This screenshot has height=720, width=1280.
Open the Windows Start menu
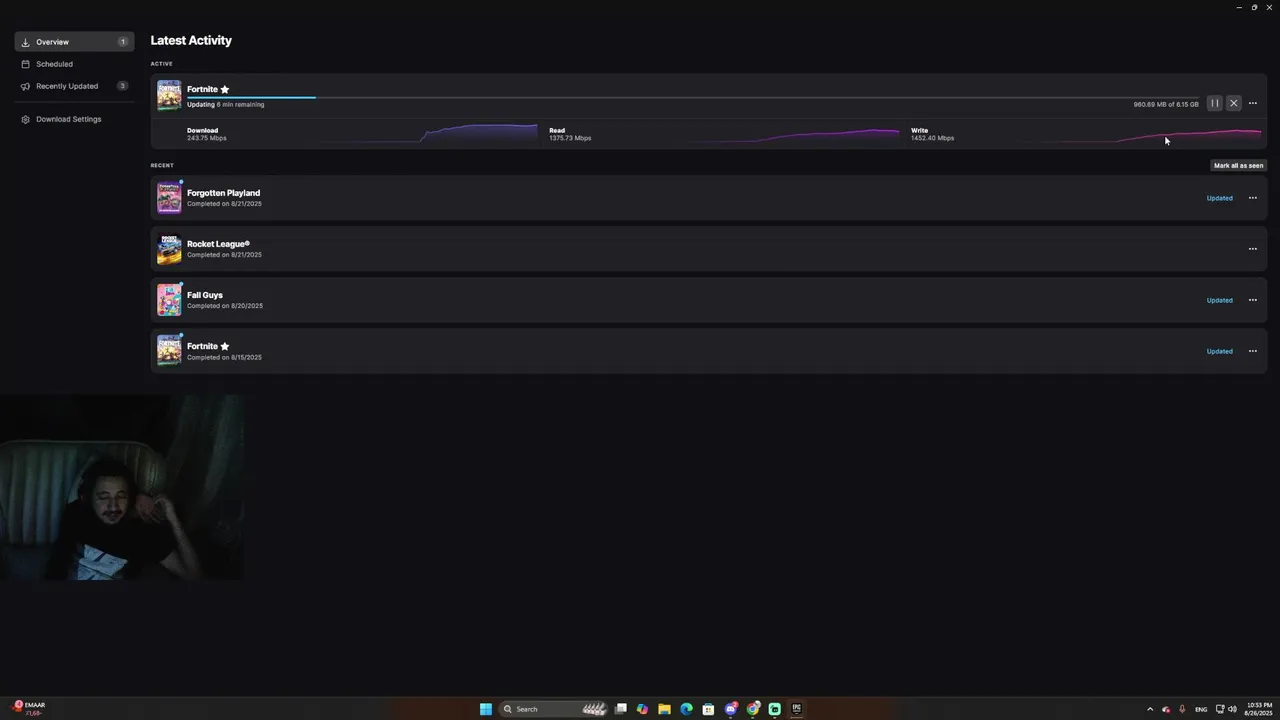click(486, 709)
